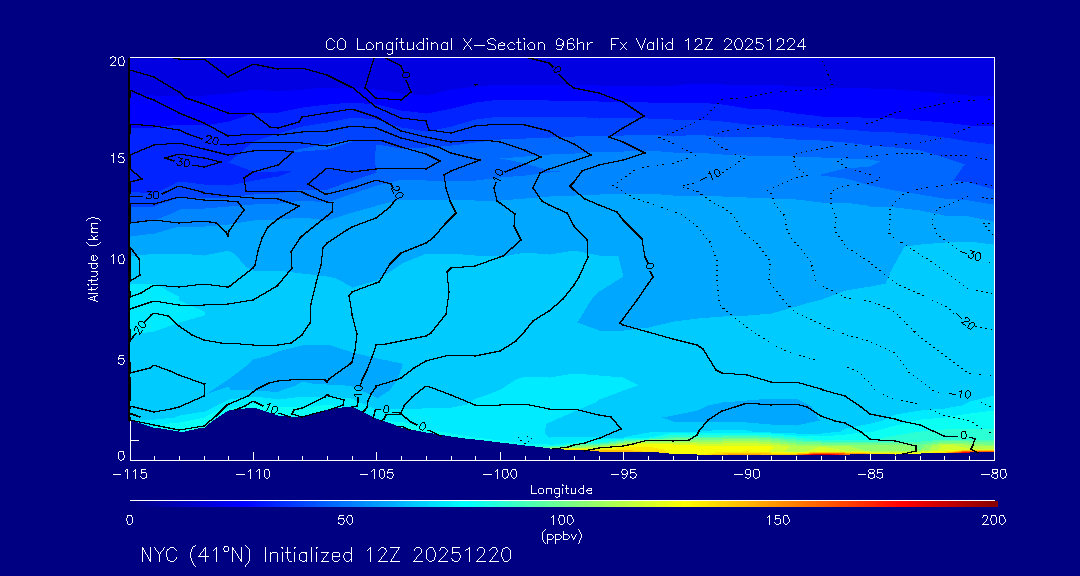Click the 50 value on the colorbar
Viewport: 1080px width, 576px height.
click(x=345, y=520)
